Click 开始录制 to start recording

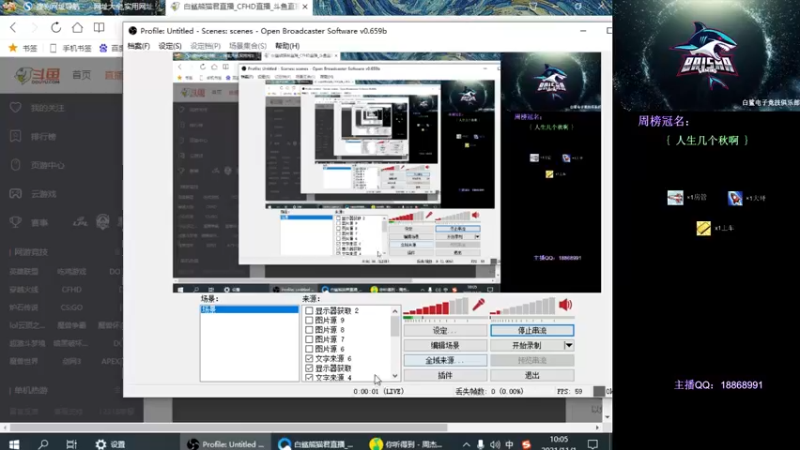527,345
